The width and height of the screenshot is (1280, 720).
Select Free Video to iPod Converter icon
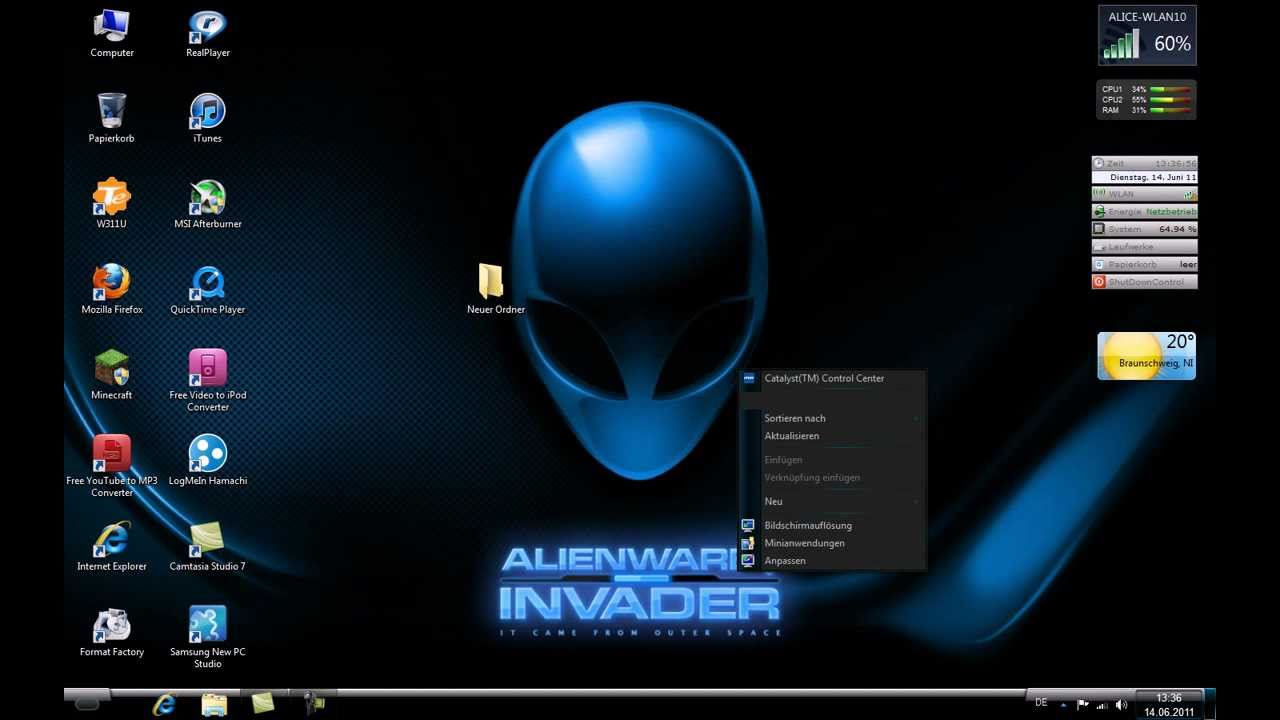tap(208, 380)
